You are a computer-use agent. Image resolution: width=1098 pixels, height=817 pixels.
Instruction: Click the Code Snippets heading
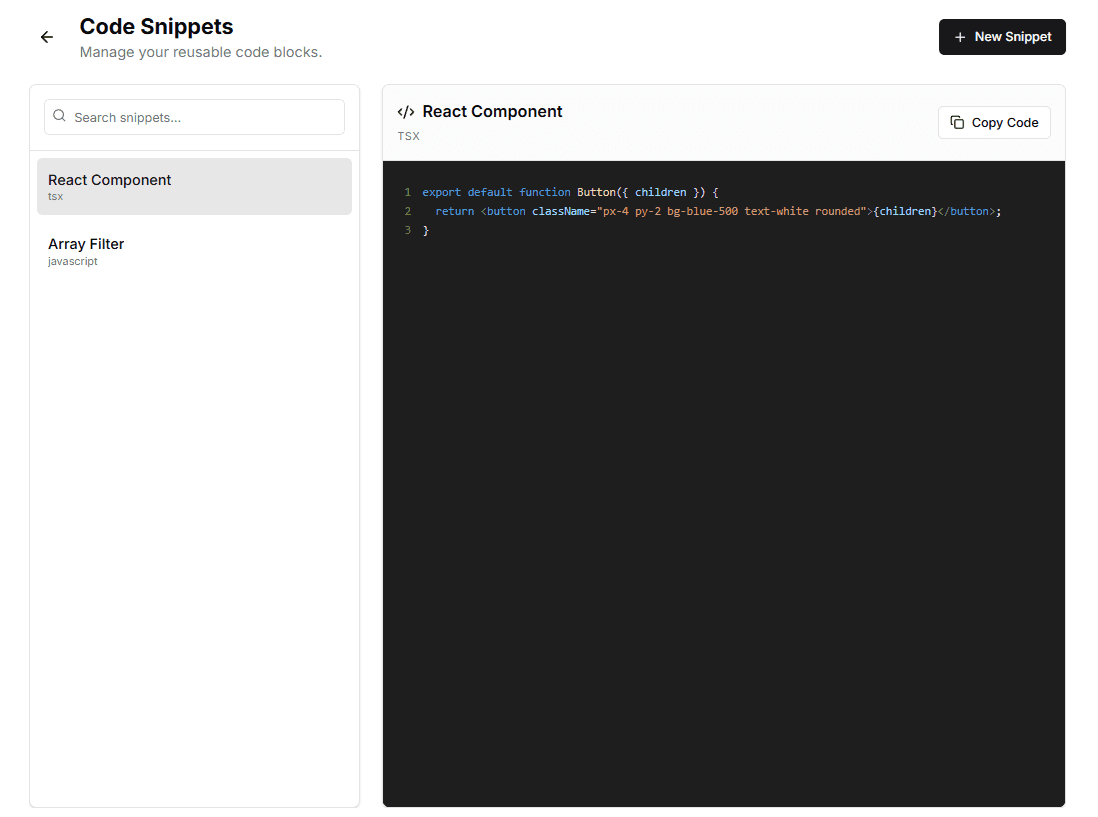[x=156, y=26]
